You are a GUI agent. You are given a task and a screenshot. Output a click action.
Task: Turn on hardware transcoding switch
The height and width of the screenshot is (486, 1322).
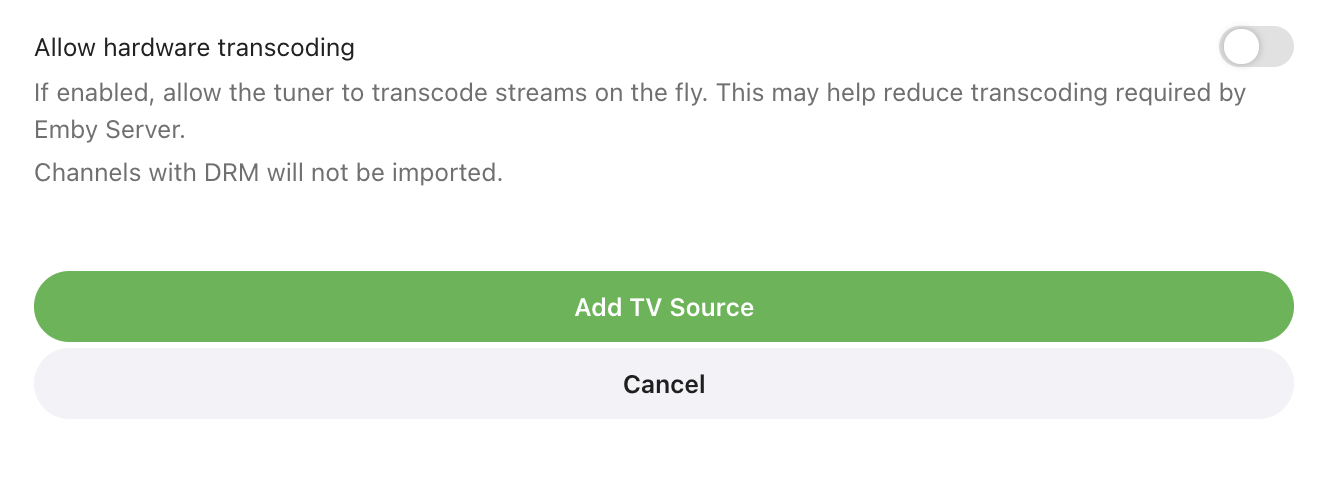coord(1255,47)
